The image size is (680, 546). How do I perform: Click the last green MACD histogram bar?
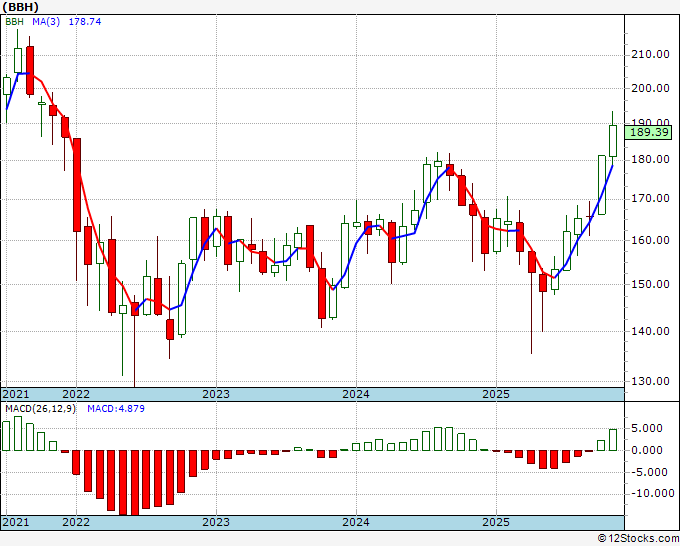click(x=613, y=440)
